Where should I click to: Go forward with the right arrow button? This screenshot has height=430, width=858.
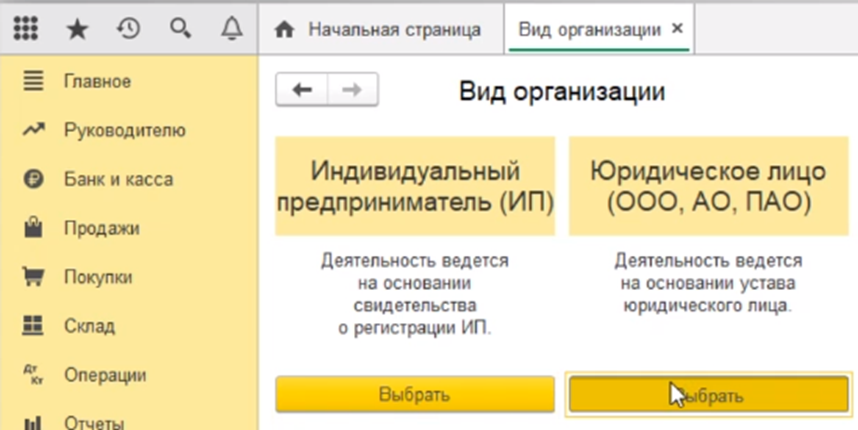350,90
